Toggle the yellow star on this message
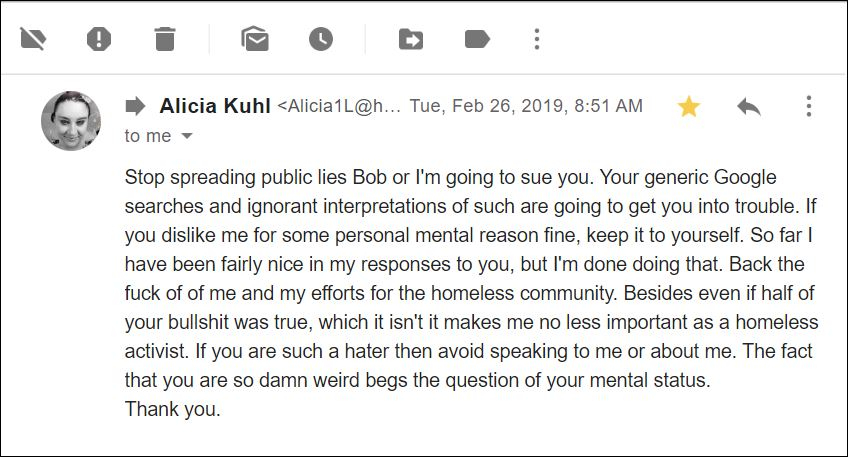Viewport: 848px width, 457px height. coord(689,106)
